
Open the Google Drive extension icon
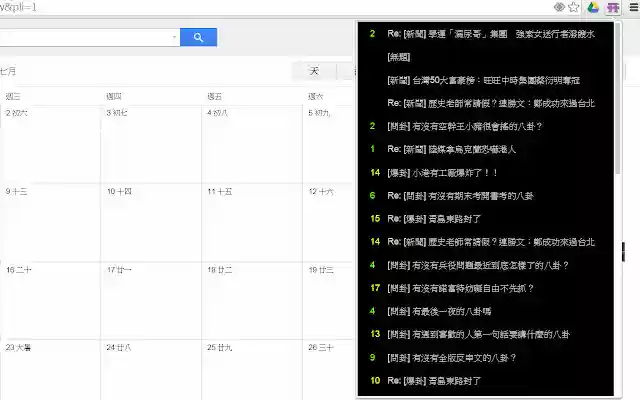[593, 7]
